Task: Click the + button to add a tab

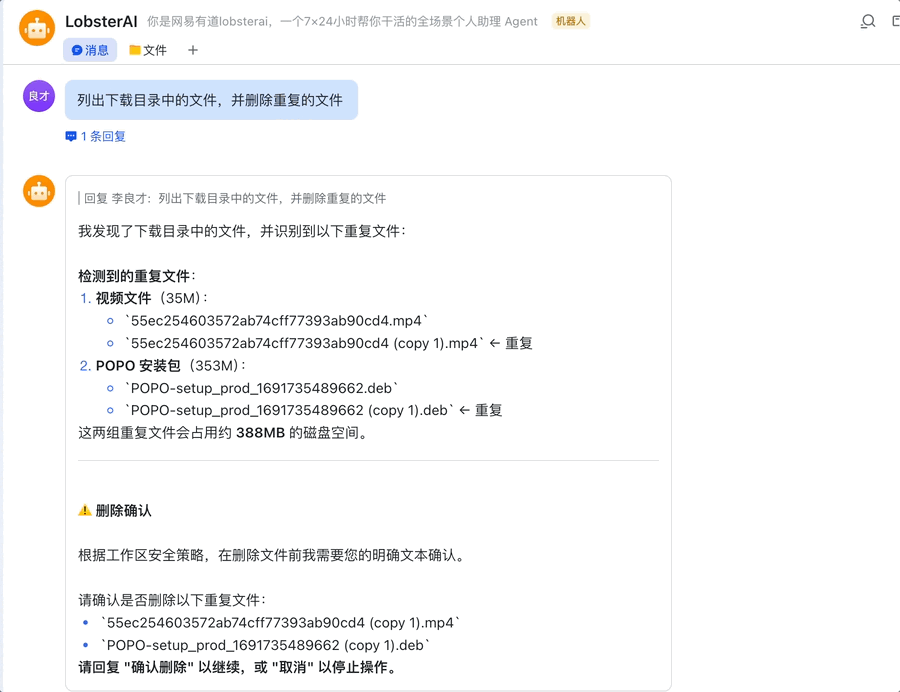Action: click(x=193, y=48)
